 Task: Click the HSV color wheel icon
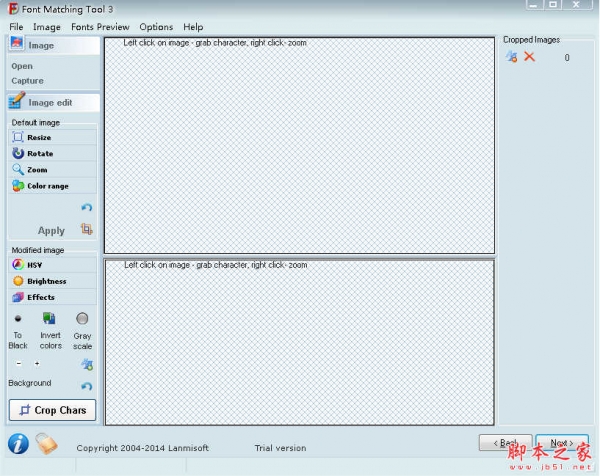point(18,264)
